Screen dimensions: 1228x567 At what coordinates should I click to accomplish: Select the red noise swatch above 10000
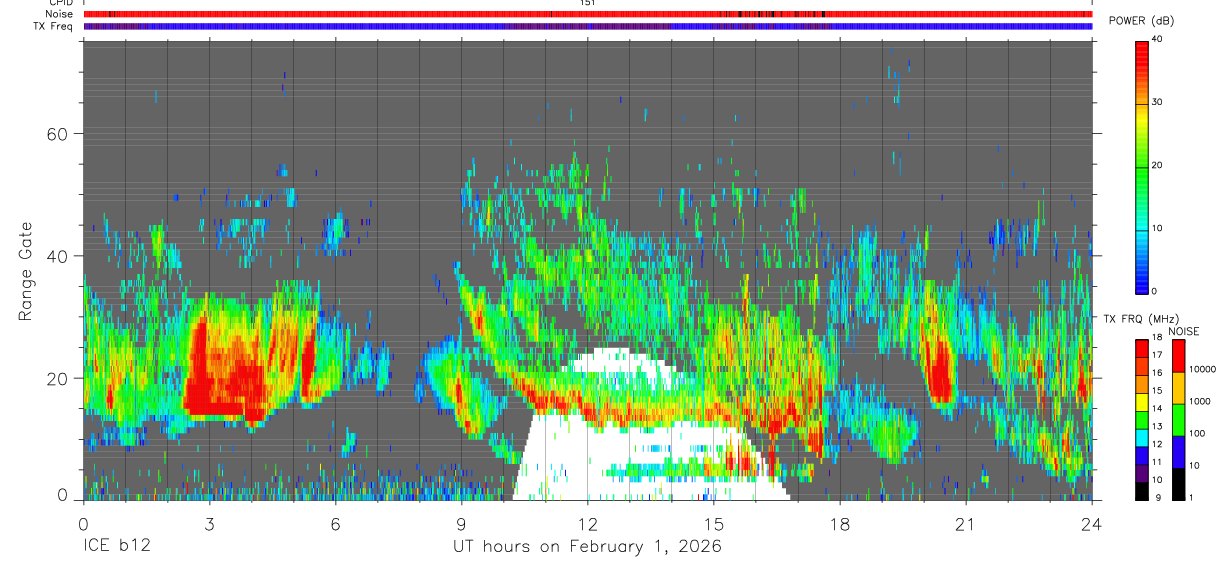tap(1177, 356)
